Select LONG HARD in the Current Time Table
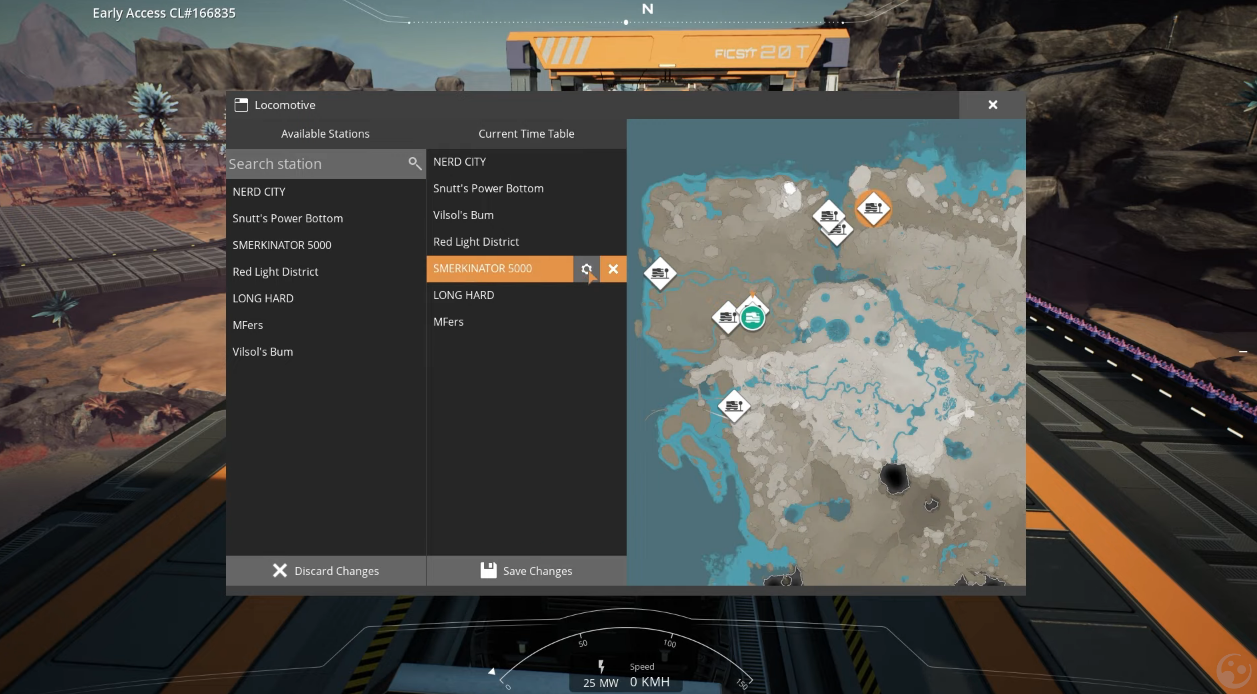 coord(527,295)
